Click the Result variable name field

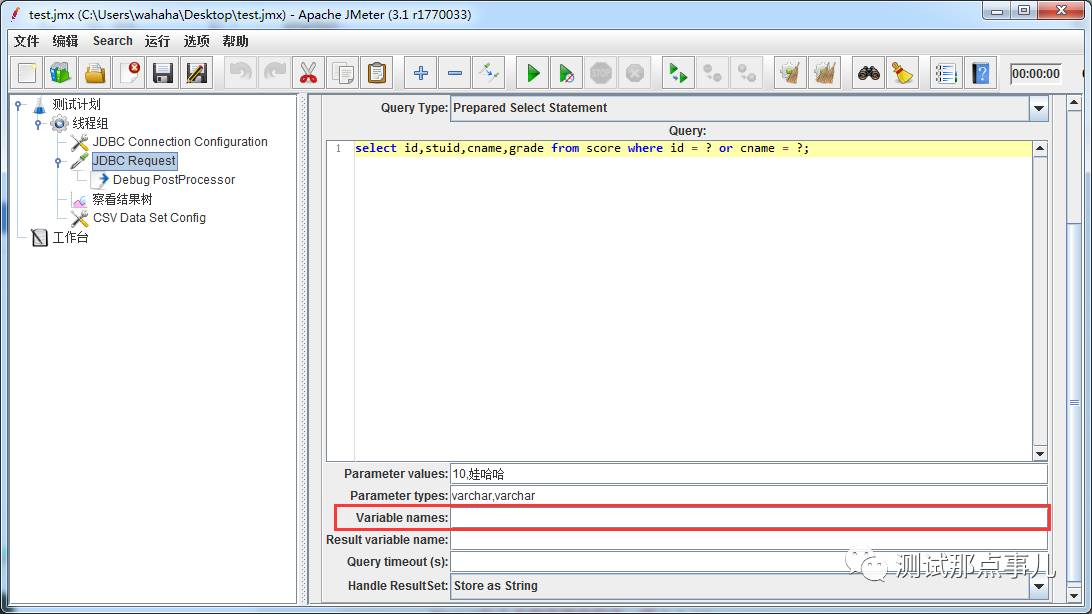pos(749,540)
